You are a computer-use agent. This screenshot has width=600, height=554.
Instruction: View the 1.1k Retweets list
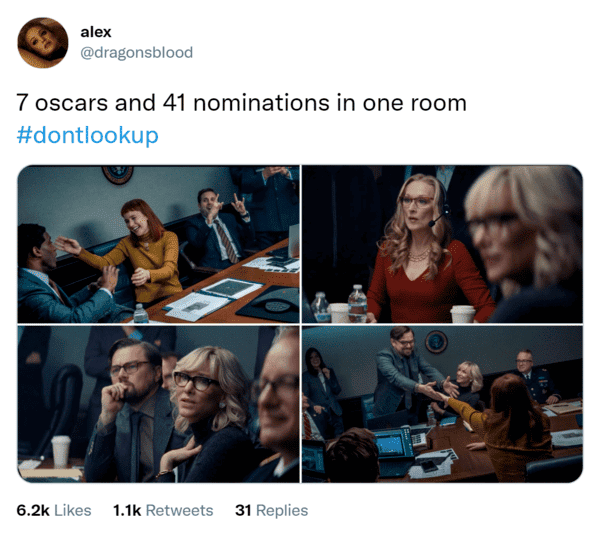(x=163, y=510)
